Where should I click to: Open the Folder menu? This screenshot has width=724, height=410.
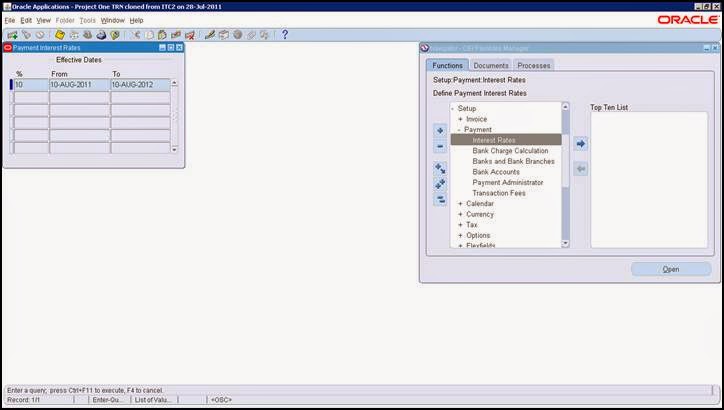(x=65, y=20)
